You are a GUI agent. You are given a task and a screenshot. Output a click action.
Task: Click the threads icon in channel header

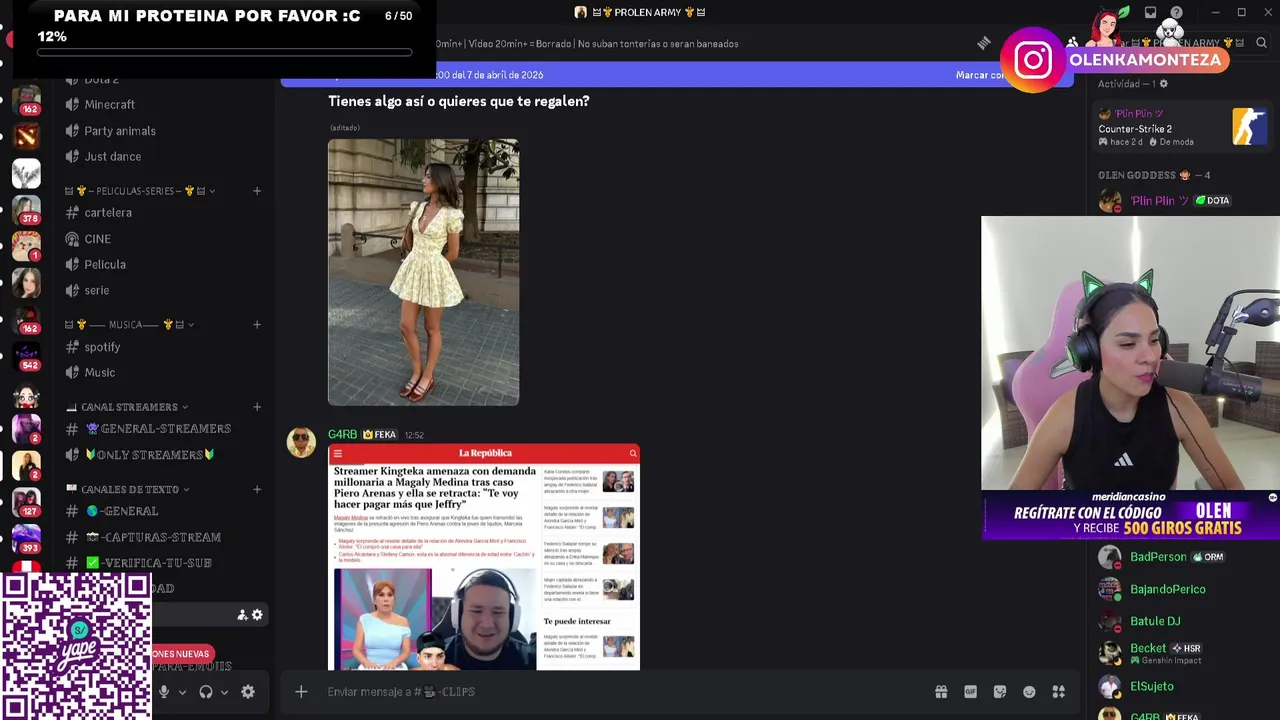tap(984, 43)
